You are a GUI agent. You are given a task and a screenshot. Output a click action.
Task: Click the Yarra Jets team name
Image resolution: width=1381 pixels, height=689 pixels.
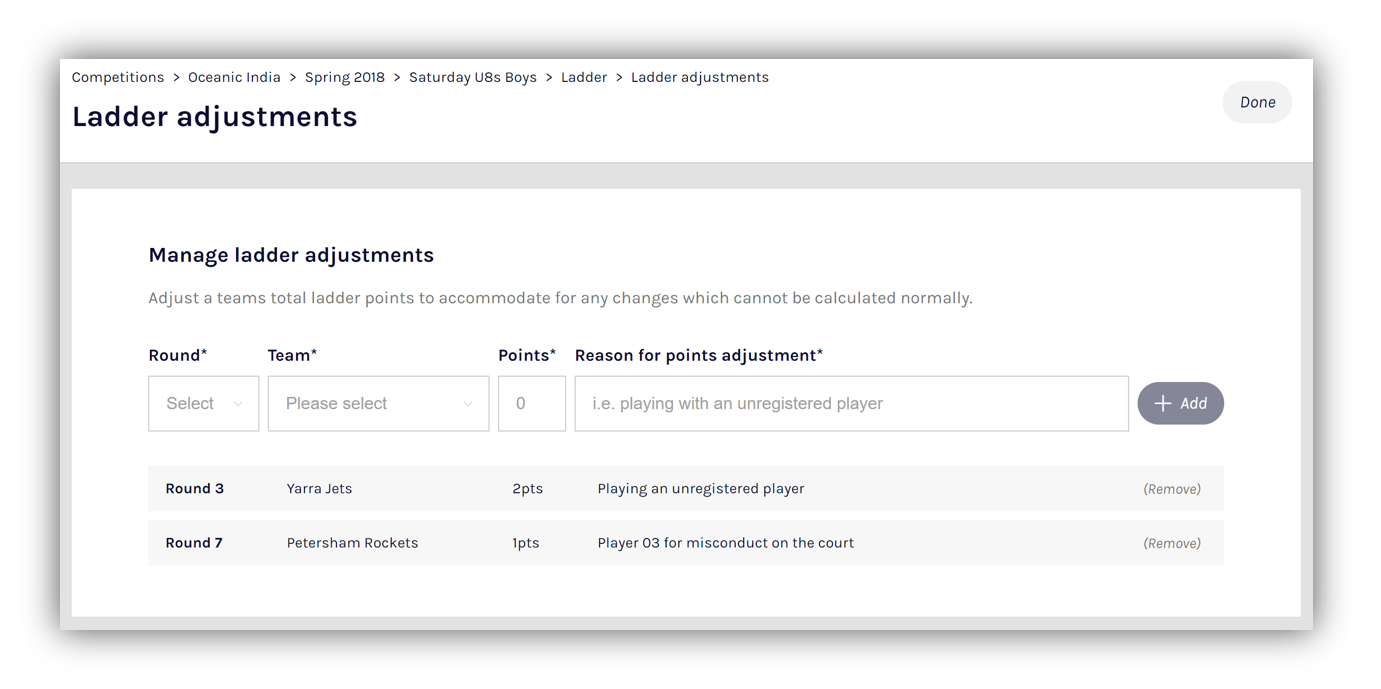tap(319, 489)
